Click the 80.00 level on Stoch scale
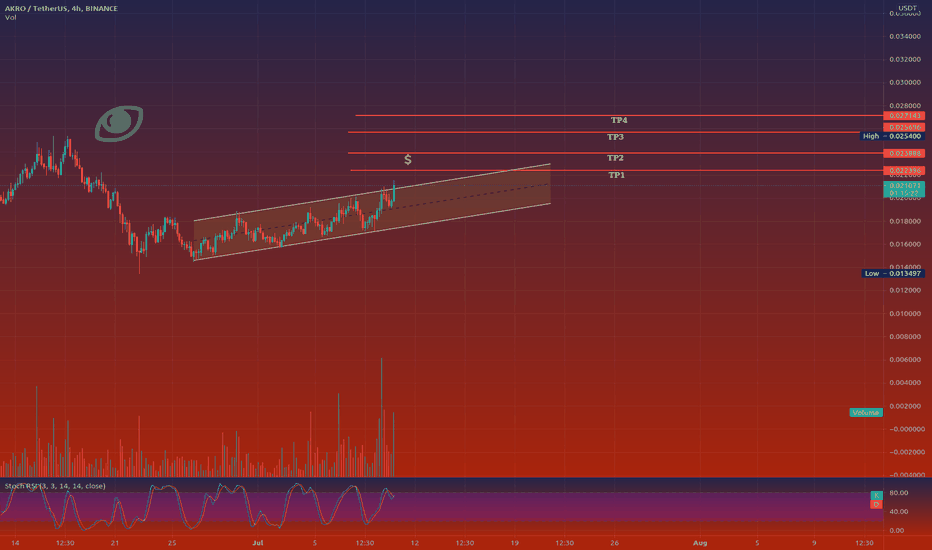932x550 pixels. pos(899,493)
